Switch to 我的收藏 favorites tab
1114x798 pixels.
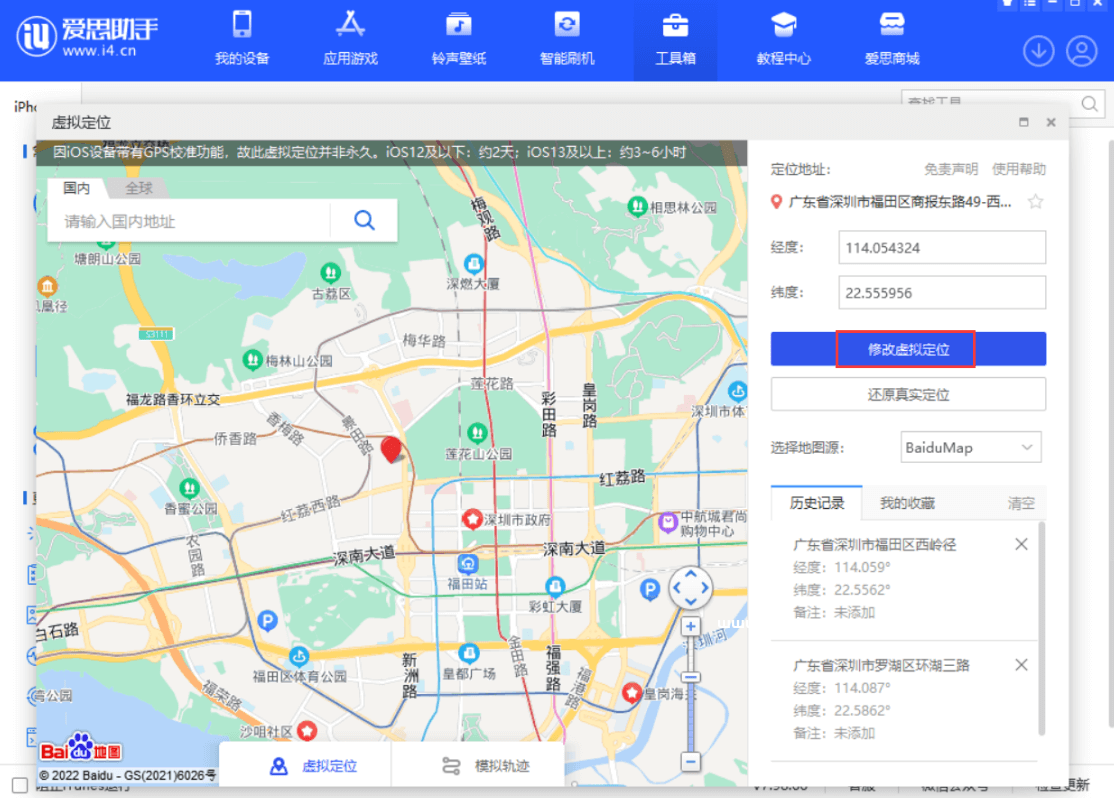click(x=909, y=503)
